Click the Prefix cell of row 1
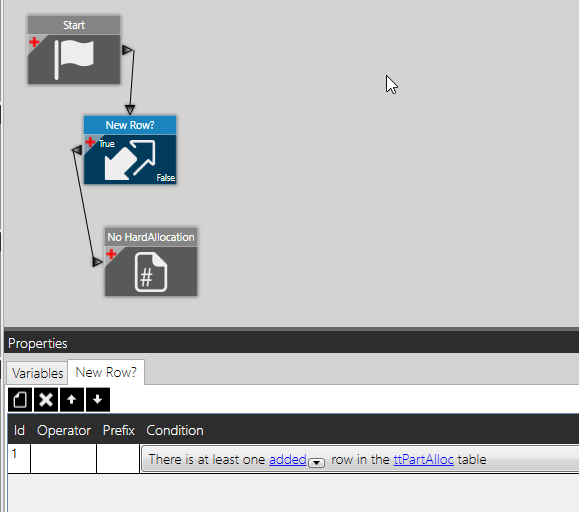 click(x=118, y=458)
